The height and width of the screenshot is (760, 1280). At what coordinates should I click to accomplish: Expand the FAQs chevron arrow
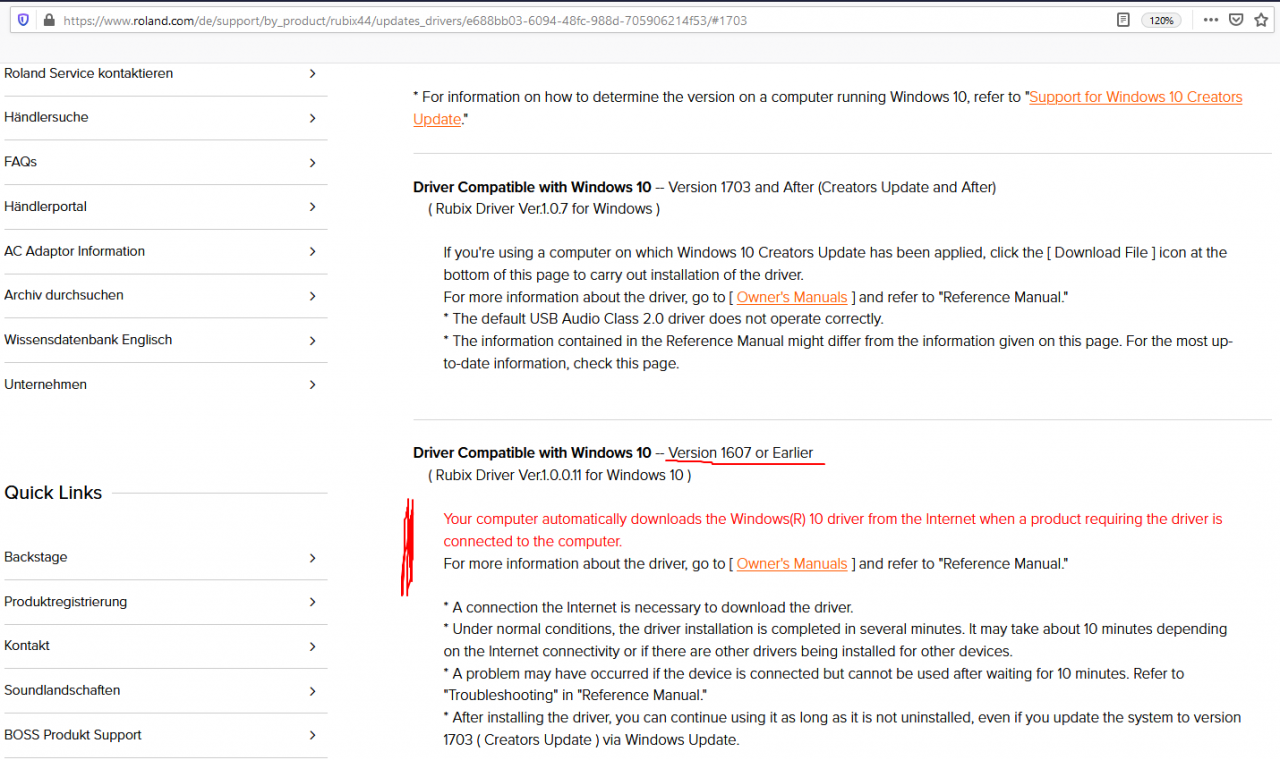[x=313, y=162]
